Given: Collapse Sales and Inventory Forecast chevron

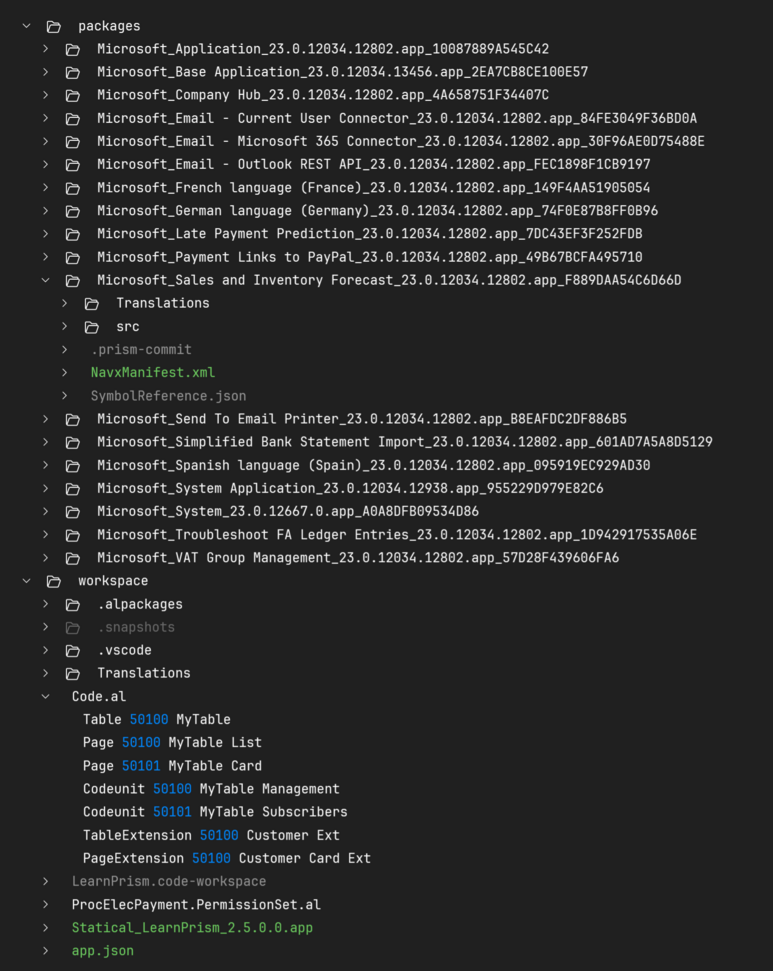Looking at the screenshot, I should tap(46, 280).
